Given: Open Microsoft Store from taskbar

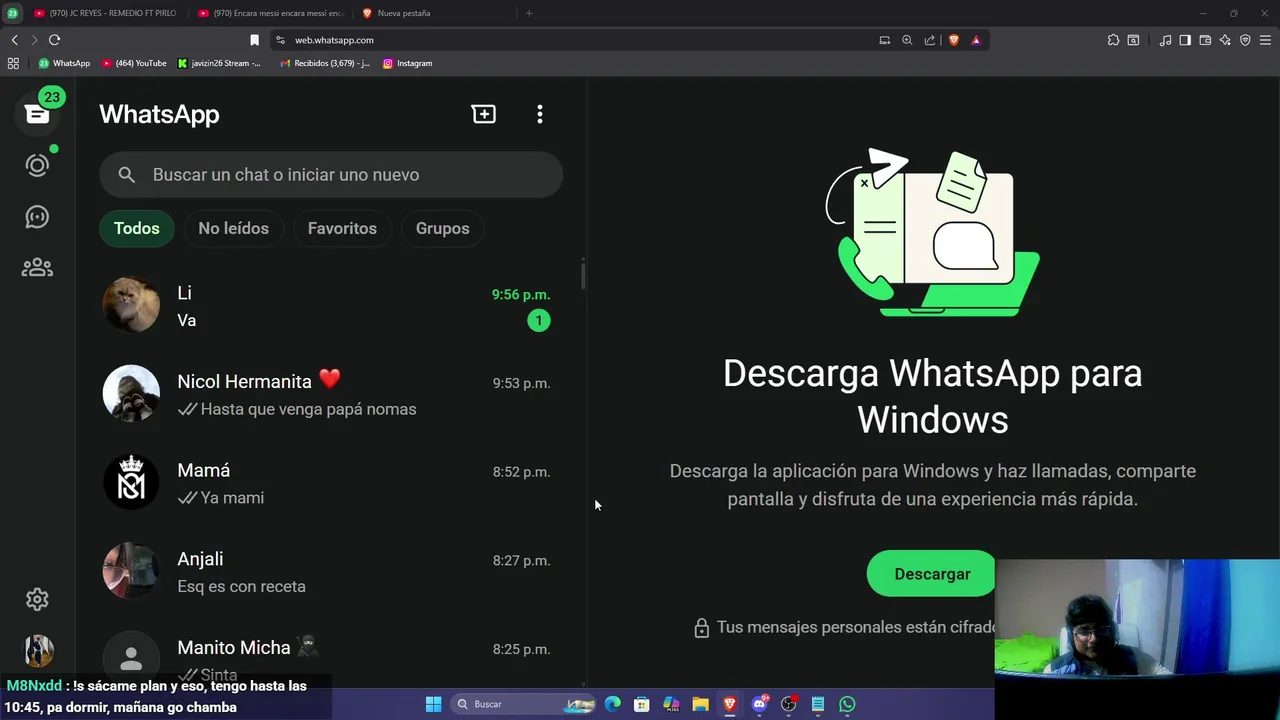Looking at the screenshot, I should (x=642, y=704).
